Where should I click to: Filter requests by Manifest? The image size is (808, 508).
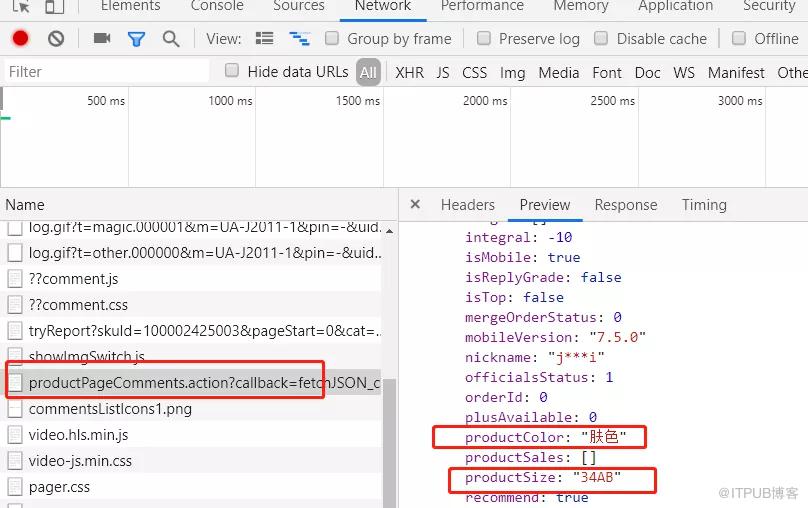coord(736,73)
